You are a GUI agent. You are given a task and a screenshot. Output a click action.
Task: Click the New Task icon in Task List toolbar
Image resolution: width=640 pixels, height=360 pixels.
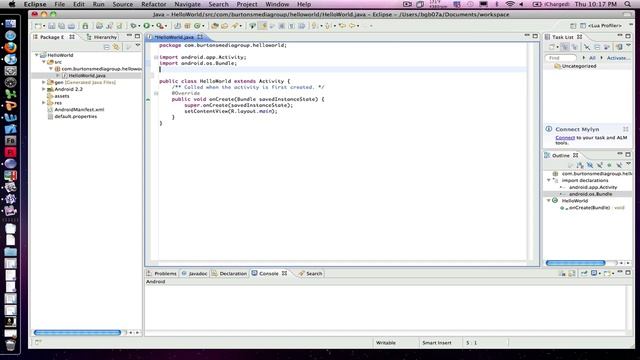(552, 47)
